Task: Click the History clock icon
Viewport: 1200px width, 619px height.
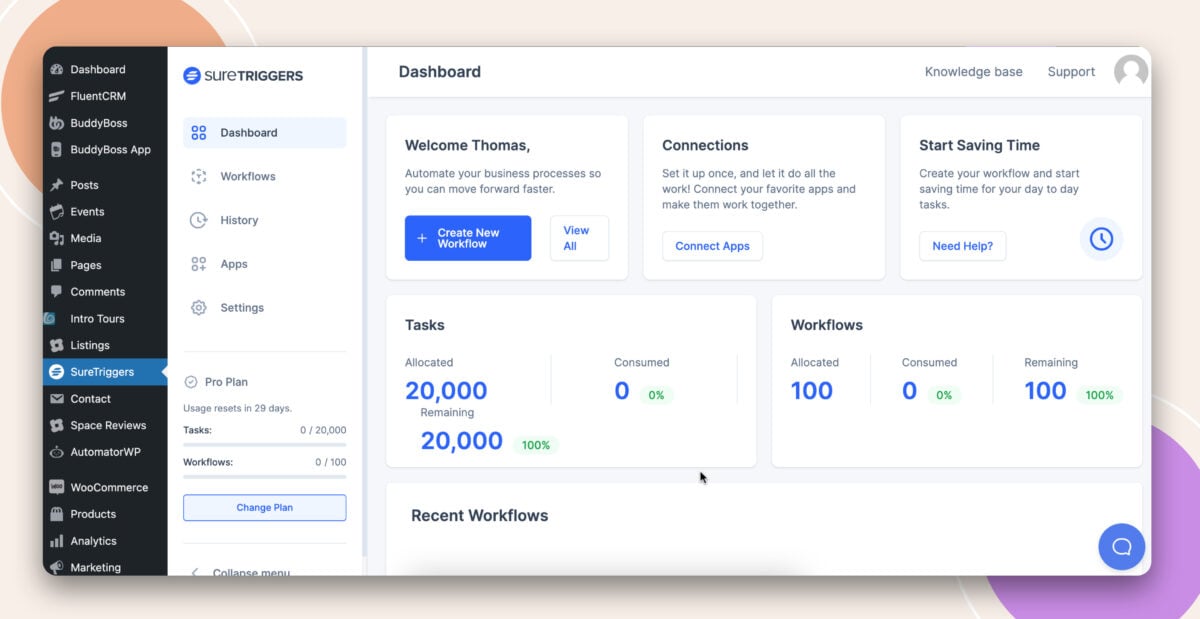Action: (x=199, y=220)
